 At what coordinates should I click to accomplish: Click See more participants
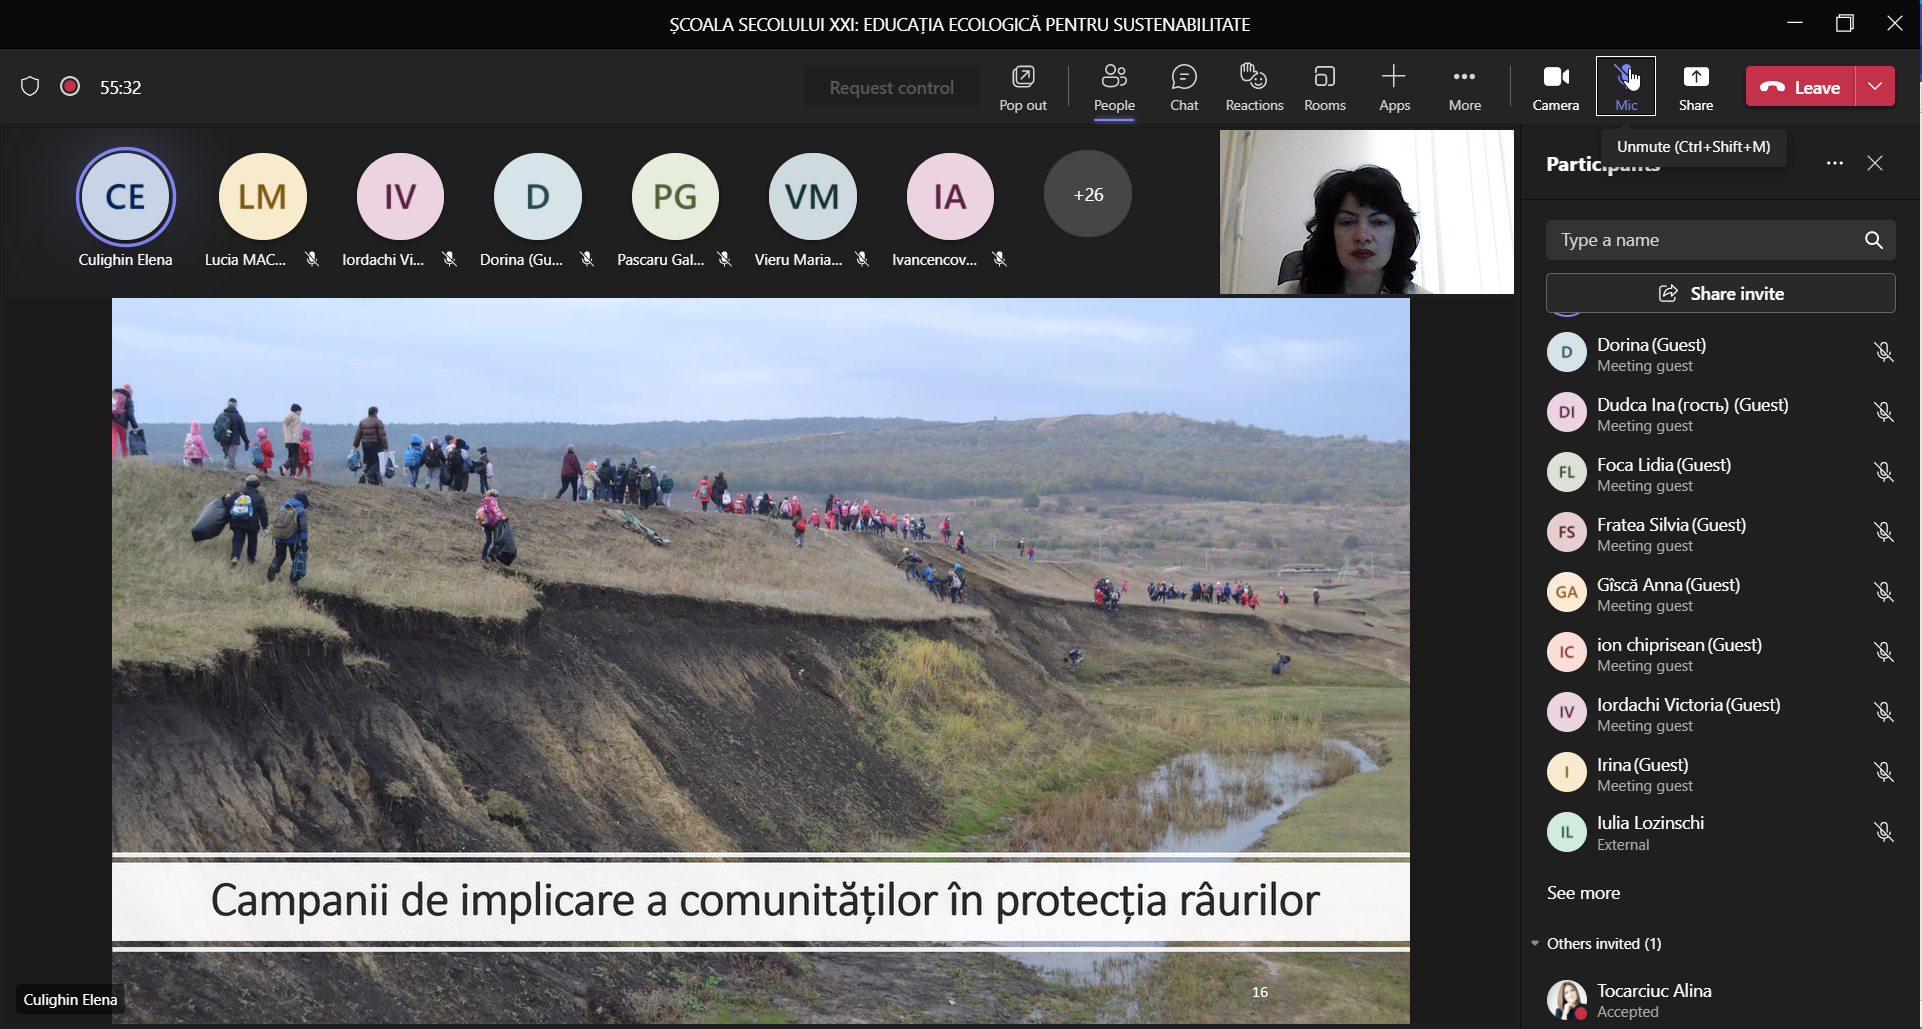(1583, 893)
